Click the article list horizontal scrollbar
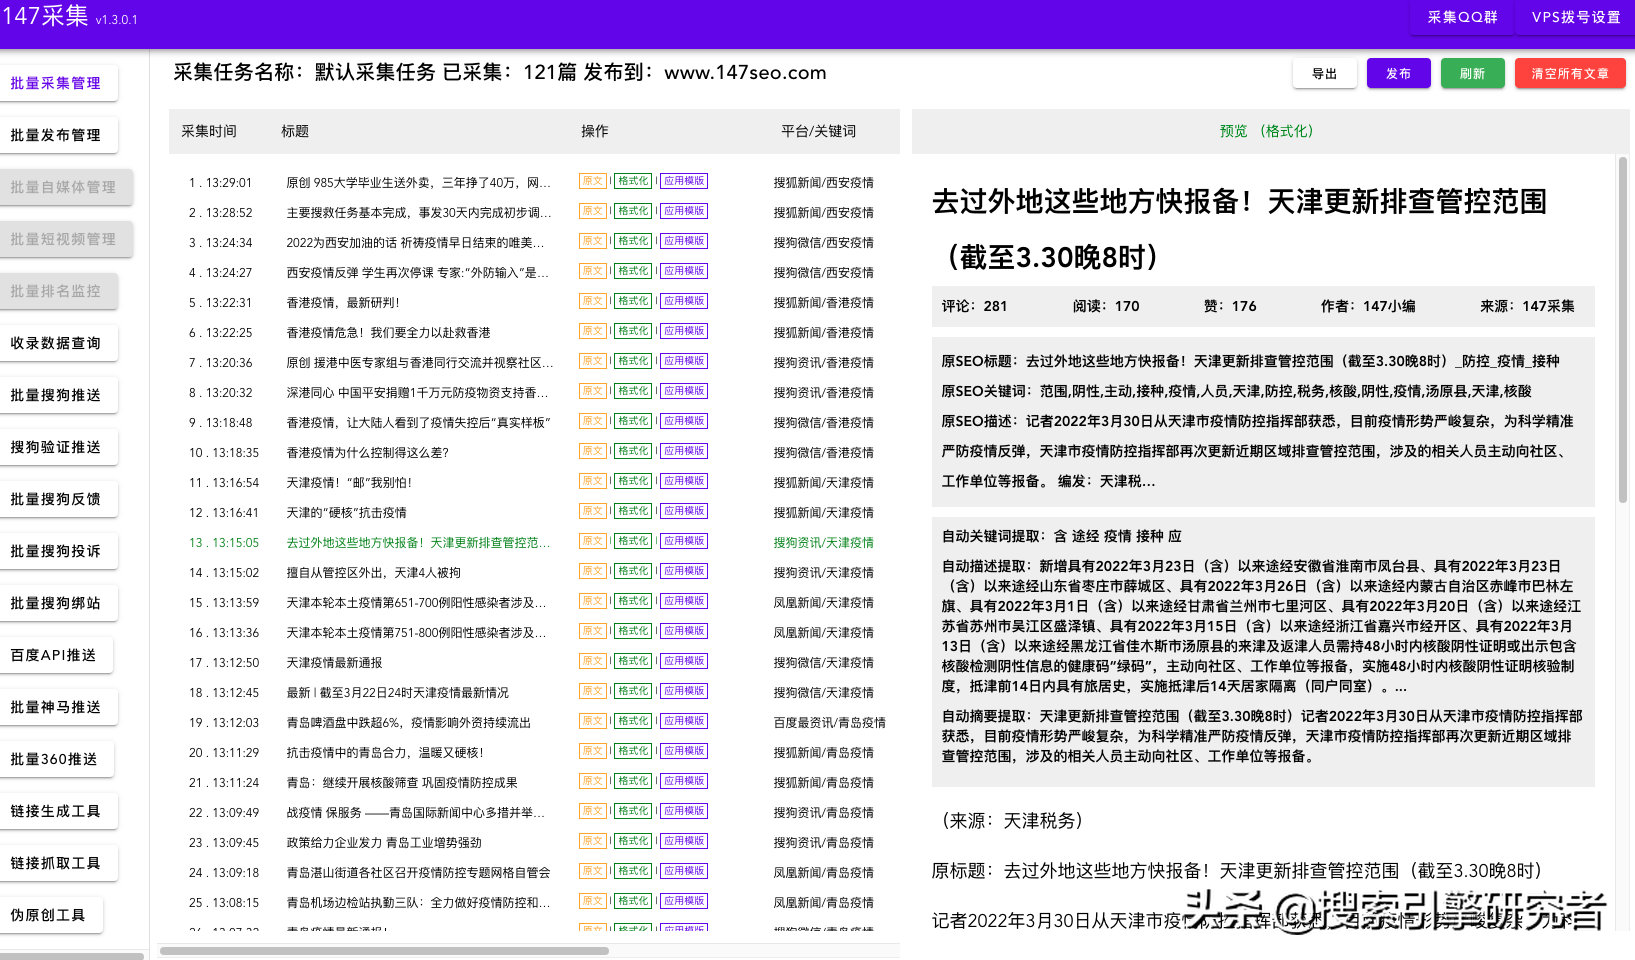Screen dimensions: 1635x960 (384, 951)
